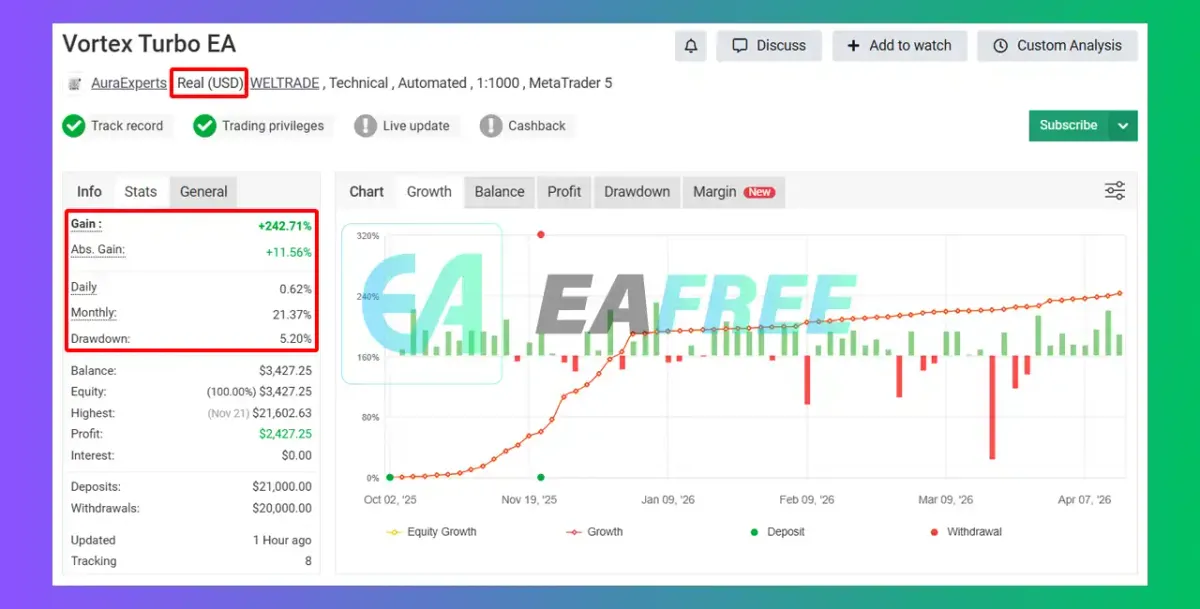1200x609 pixels.
Task: Click the deposit marker at Oct 02
Action: 389,477
